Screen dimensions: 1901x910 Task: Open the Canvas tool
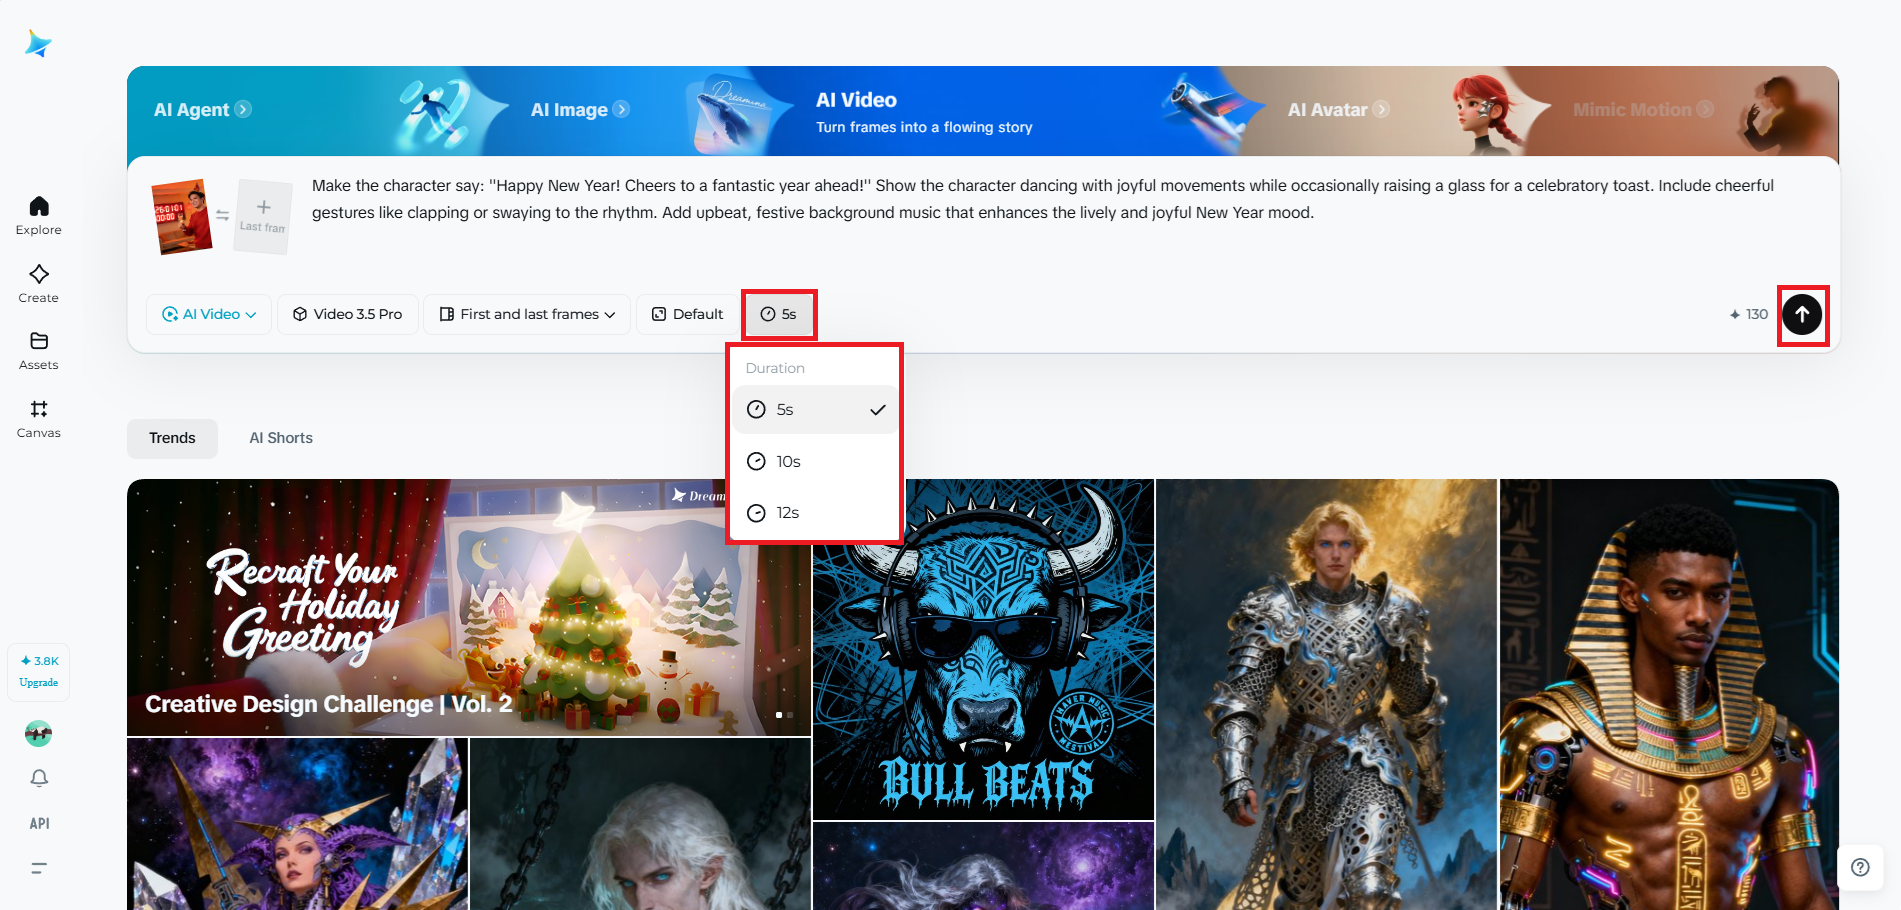(38, 417)
